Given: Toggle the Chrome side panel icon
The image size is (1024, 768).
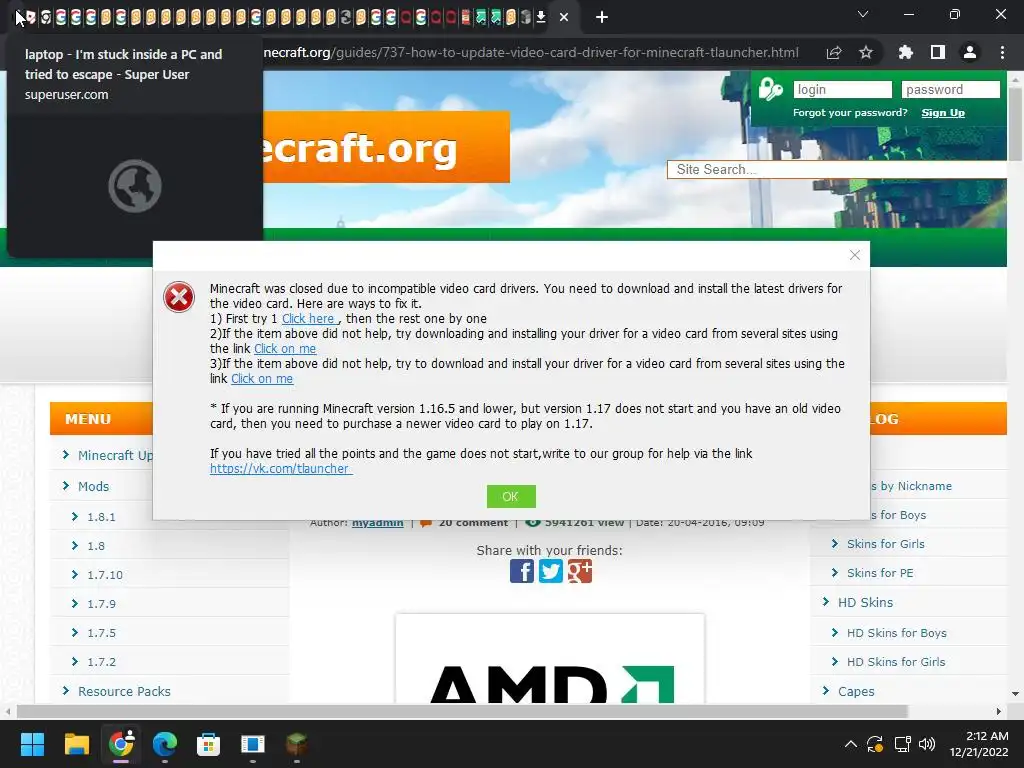Looking at the screenshot, I should click(x=938, y=52).
